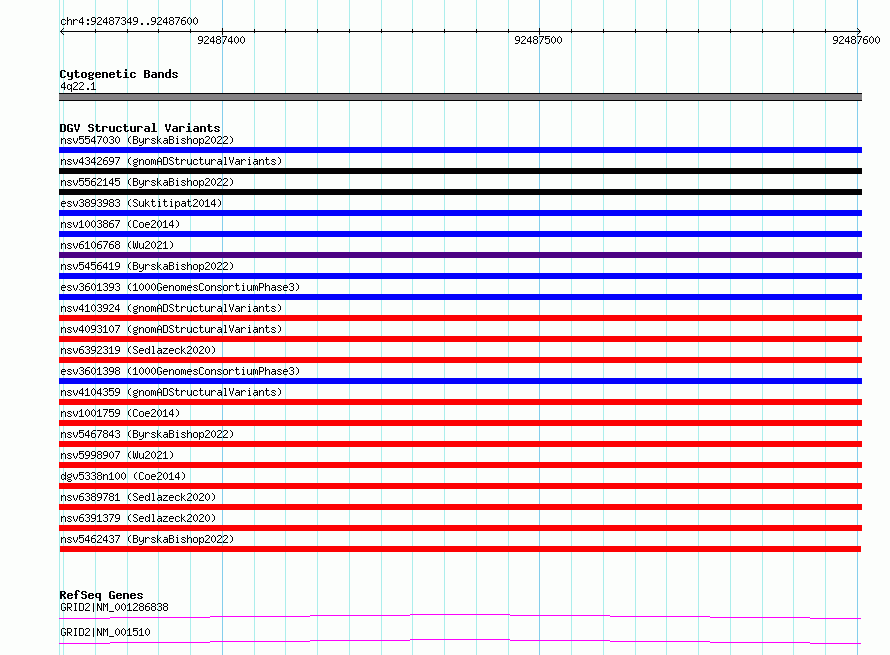Screen dimensions: 890x655
Task: Select the blue bar under esv3601398
Action: [460, 381]
